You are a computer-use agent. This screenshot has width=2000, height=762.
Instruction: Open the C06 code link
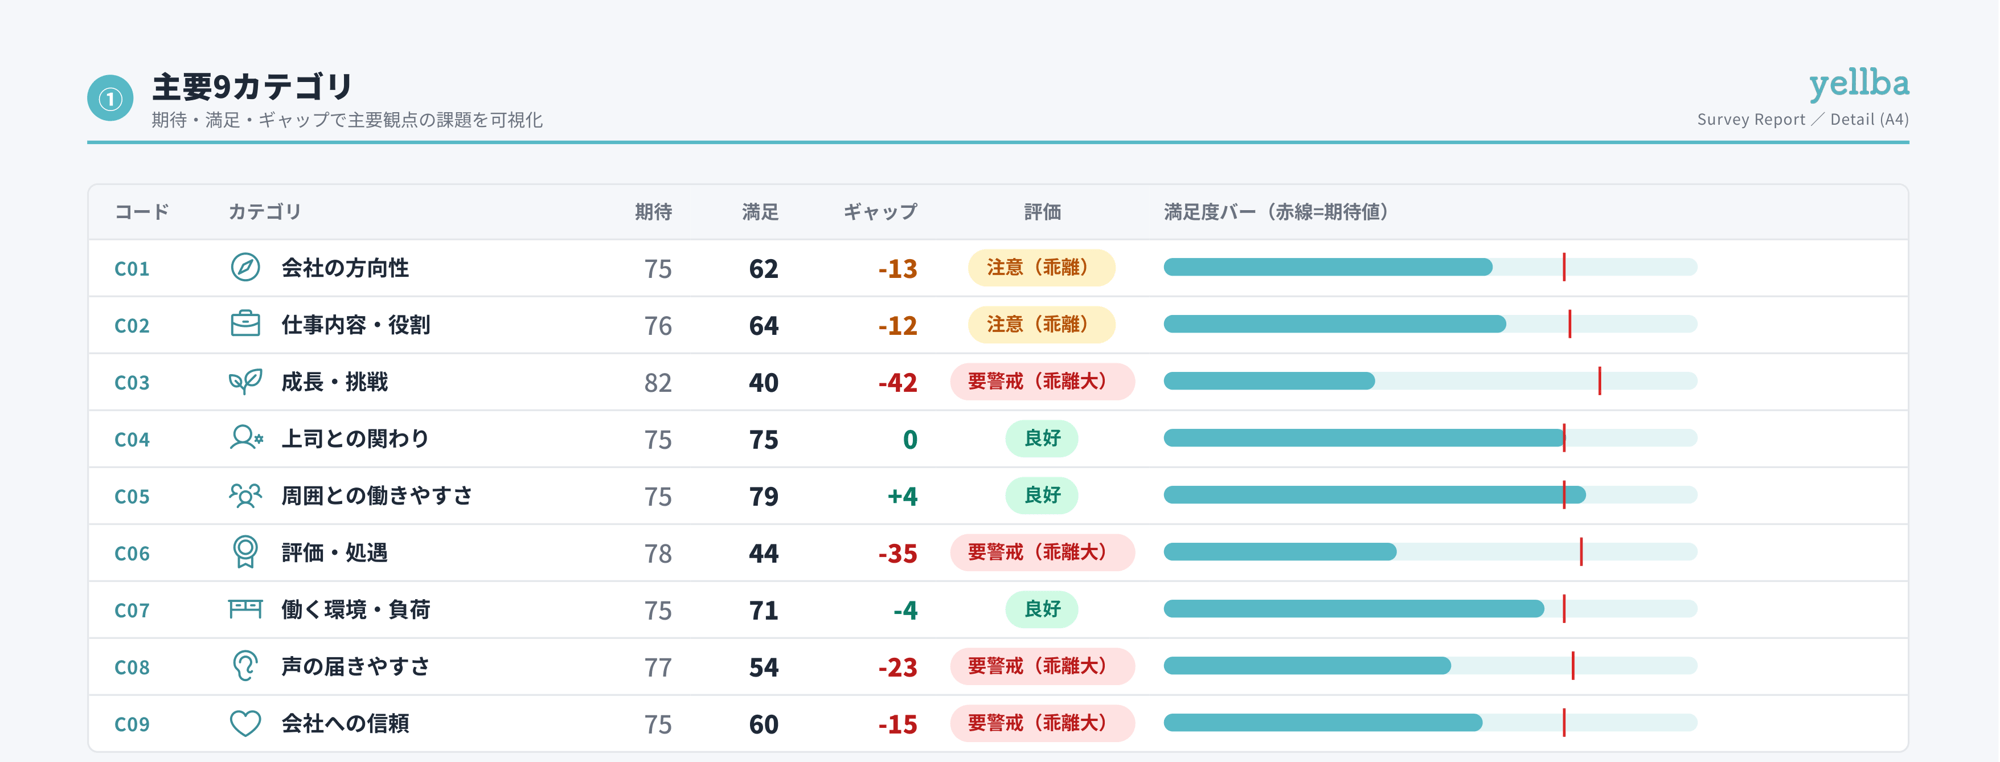tap(132, 553)
